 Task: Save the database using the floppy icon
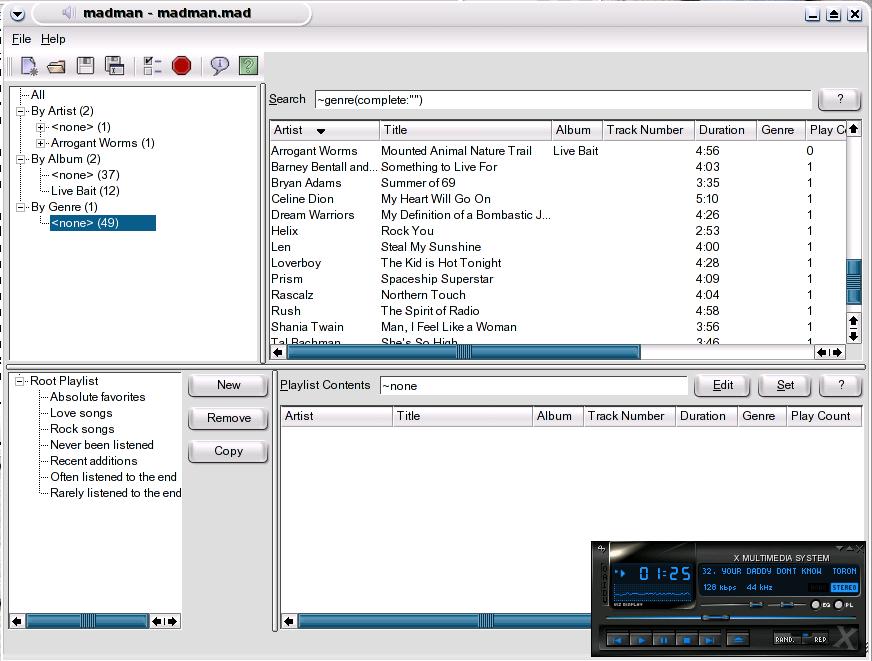[86, 66]
